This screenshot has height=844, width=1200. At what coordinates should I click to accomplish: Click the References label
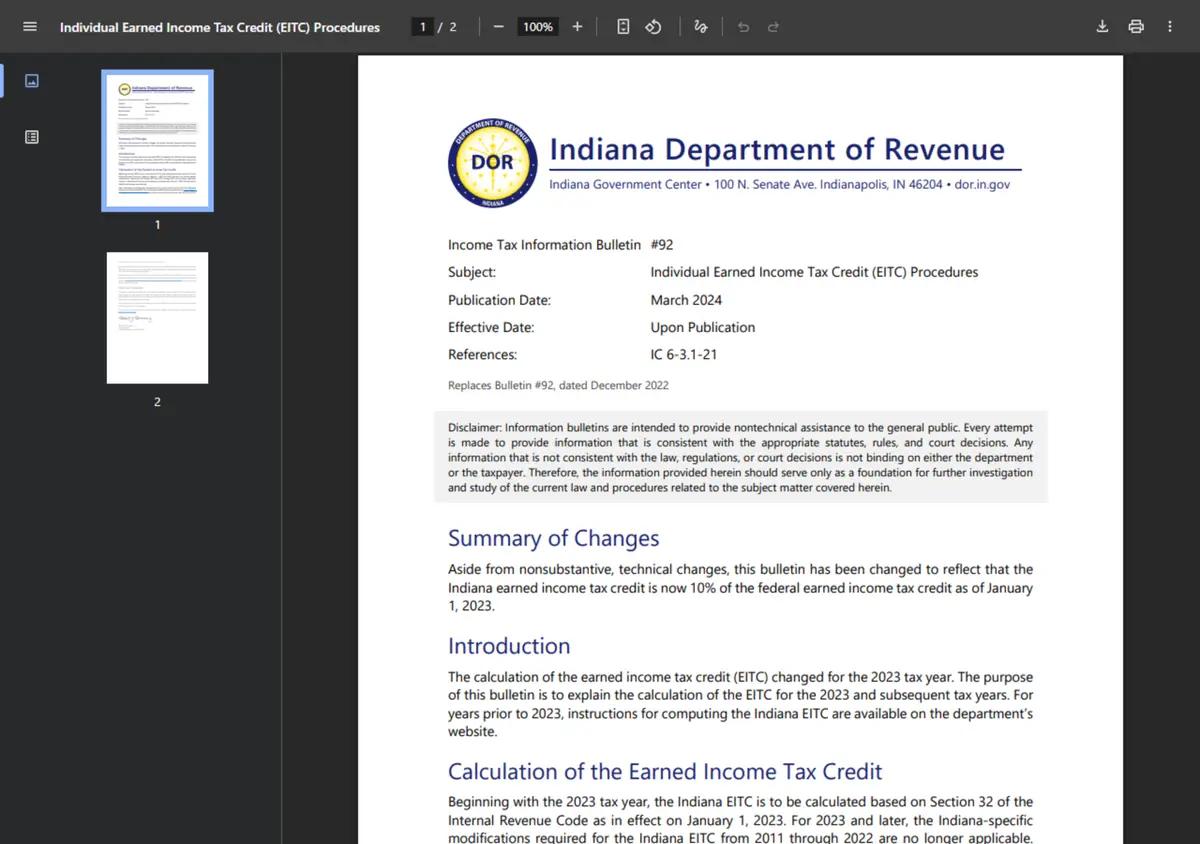(x=482, y=355)
